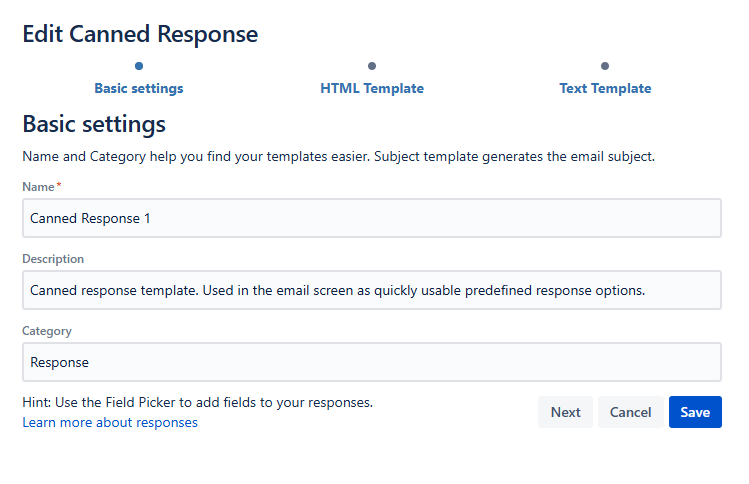This screenshot has width=749, height=484.
Task: Click the Edit Canned Response page title
Action: (140, 34)
